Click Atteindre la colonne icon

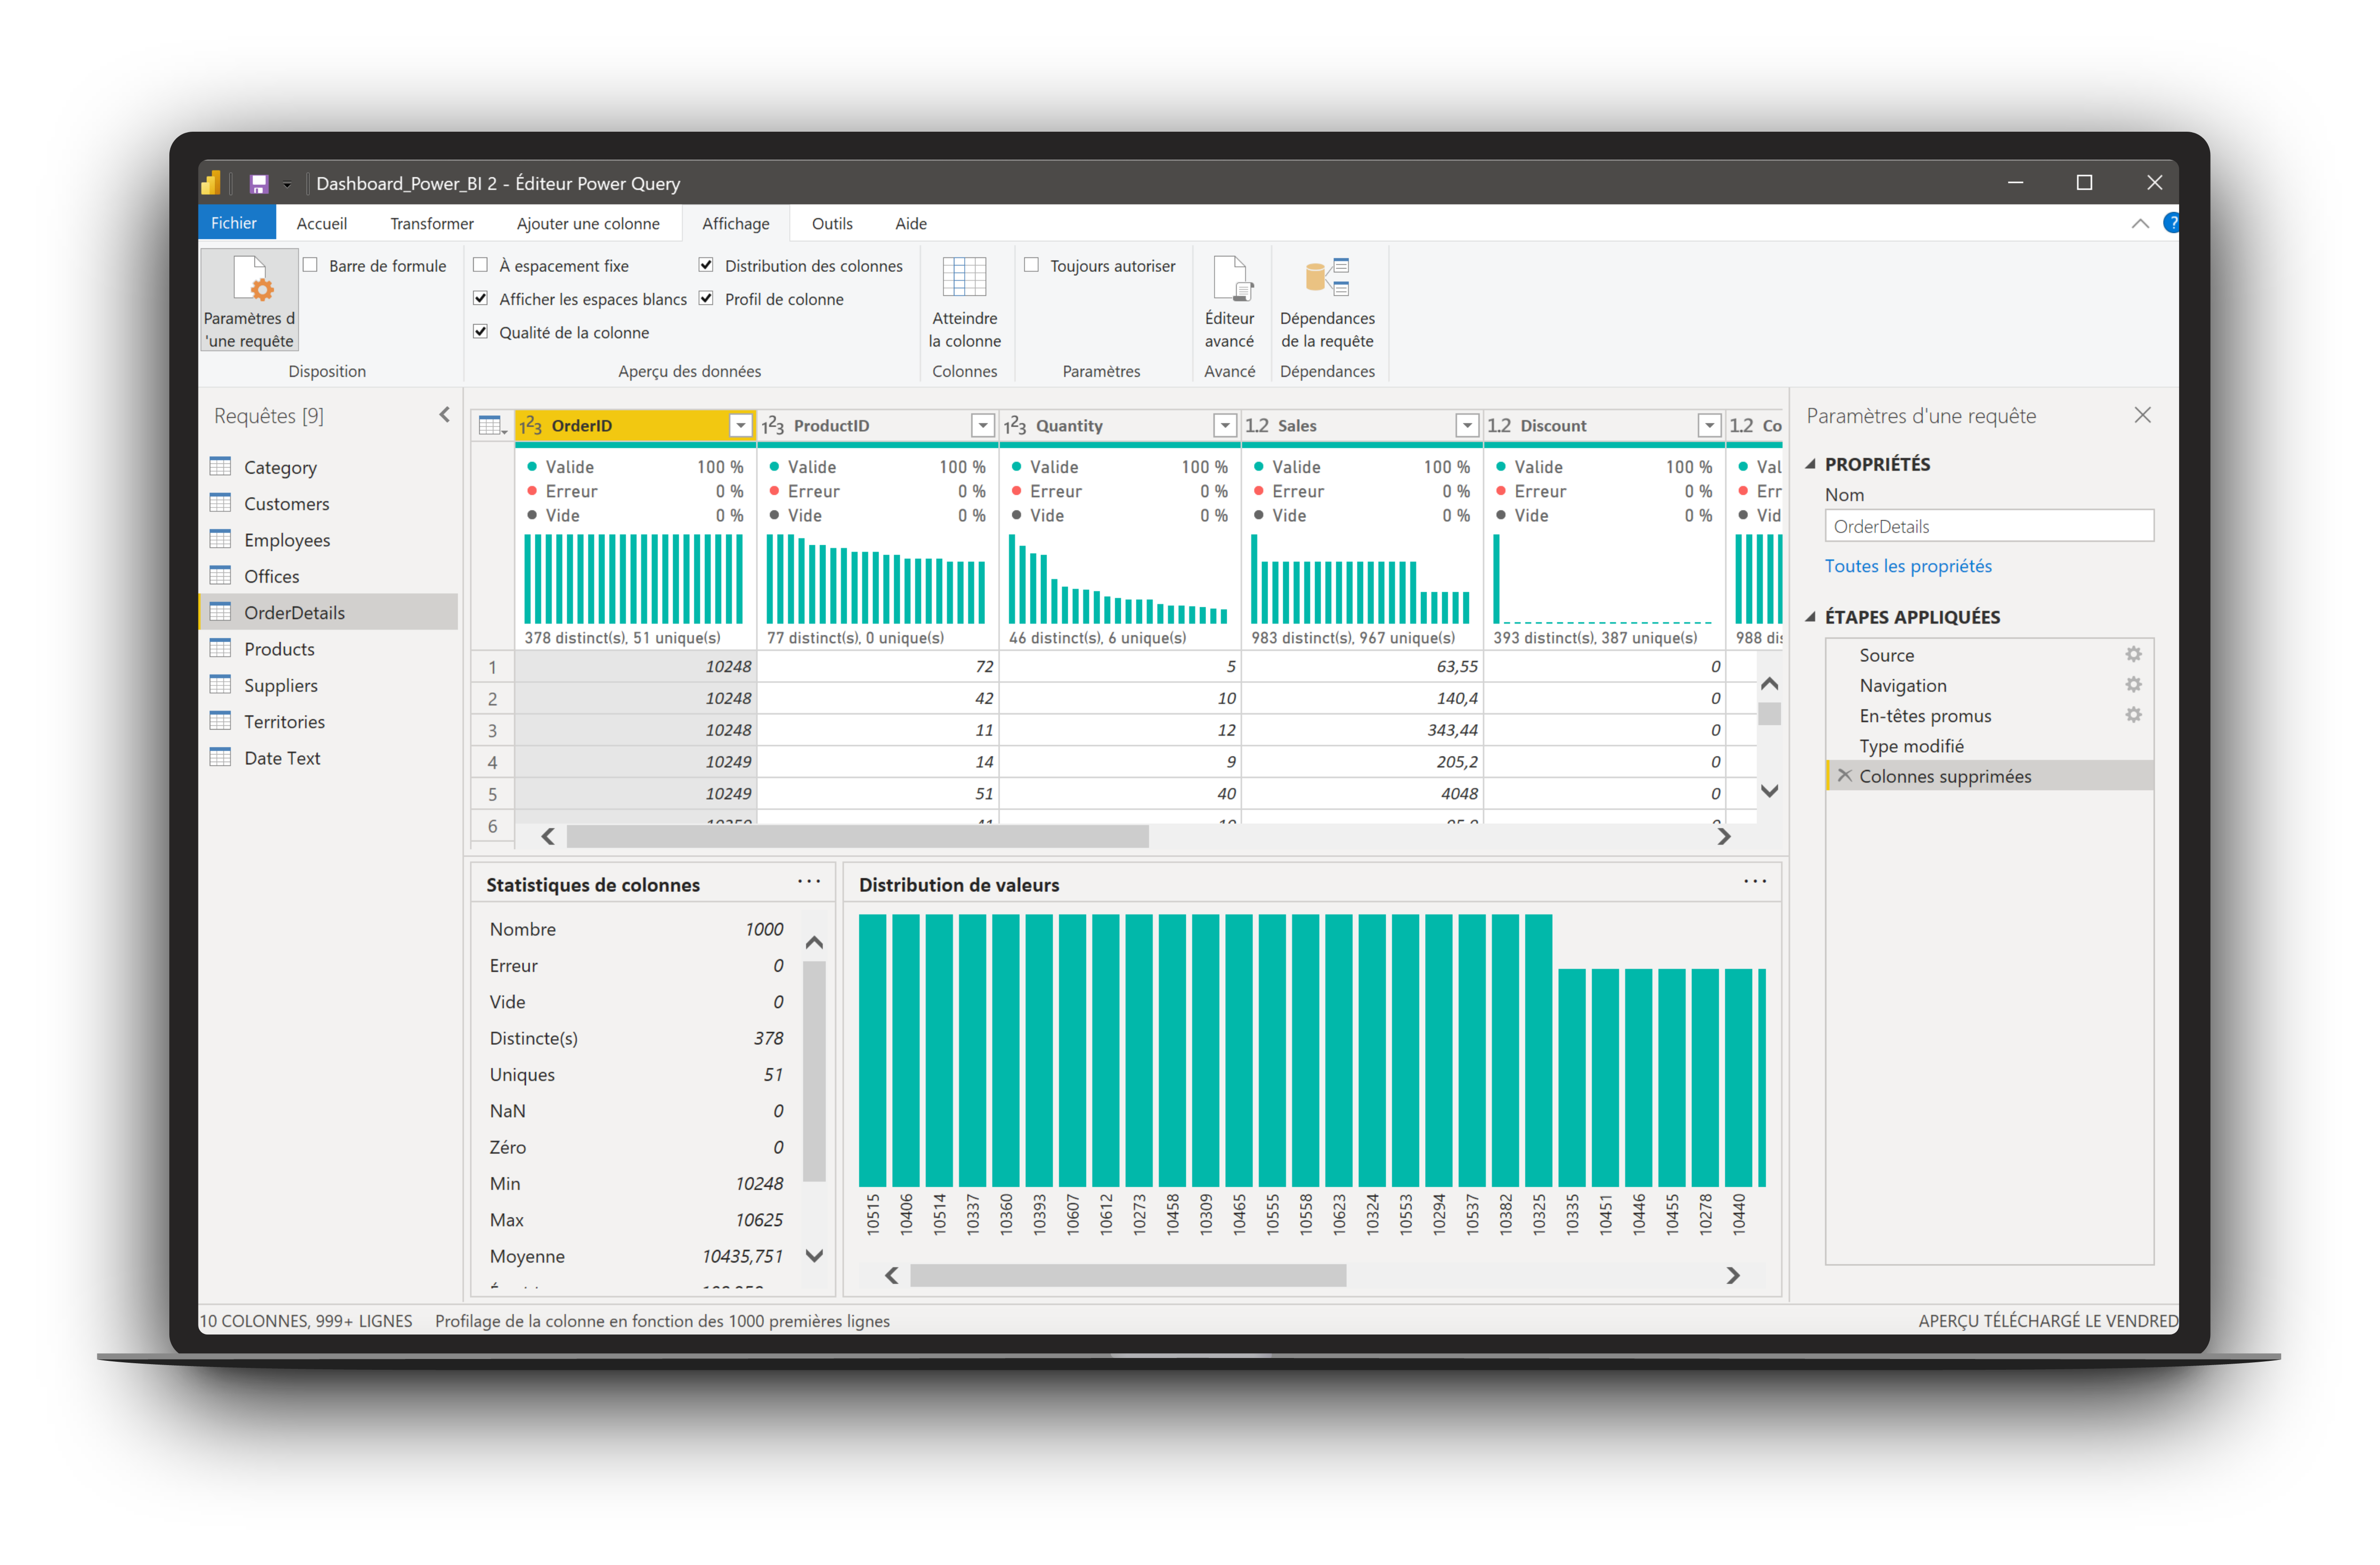[x=964, y=277]
